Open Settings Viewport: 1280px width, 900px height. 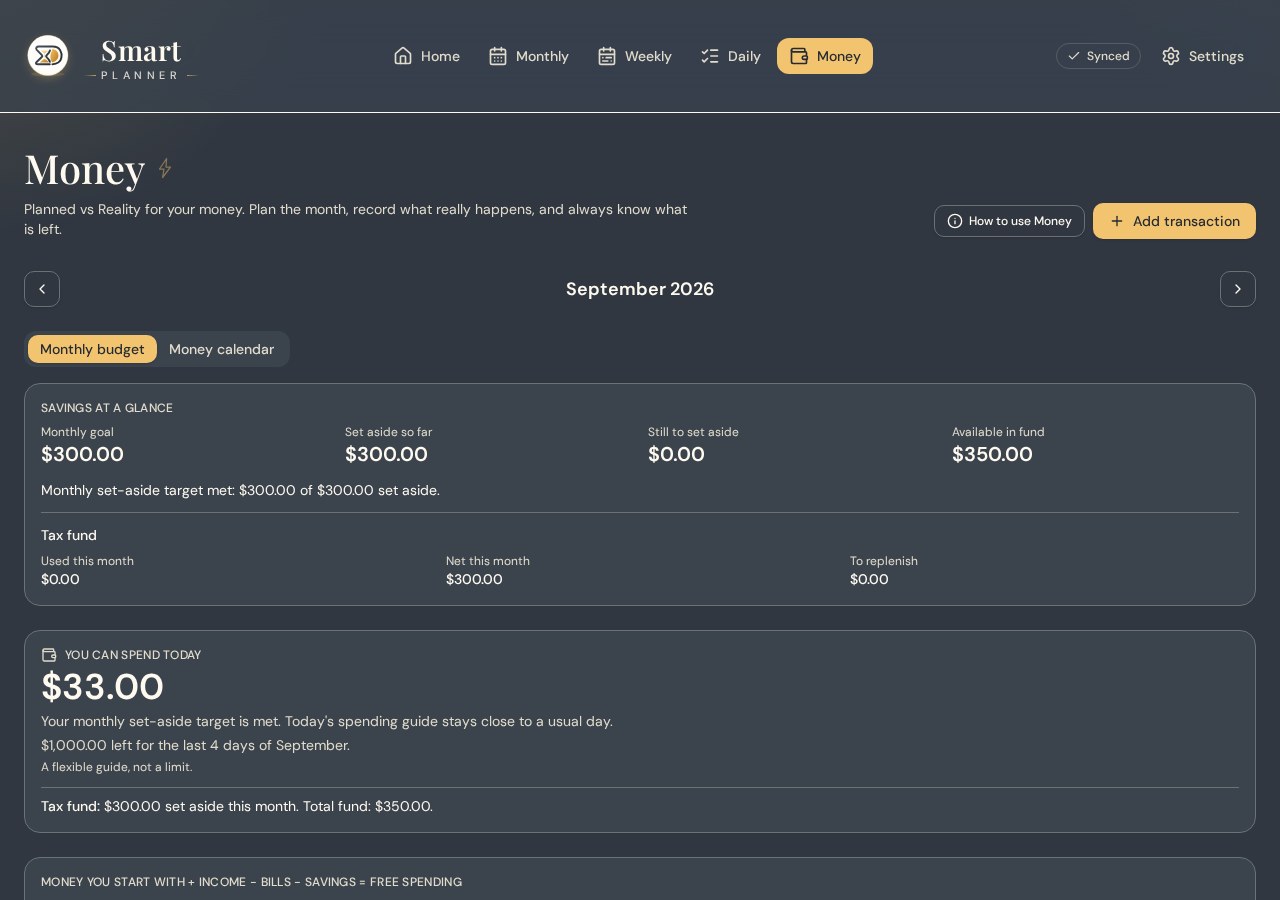(1203, 56)
